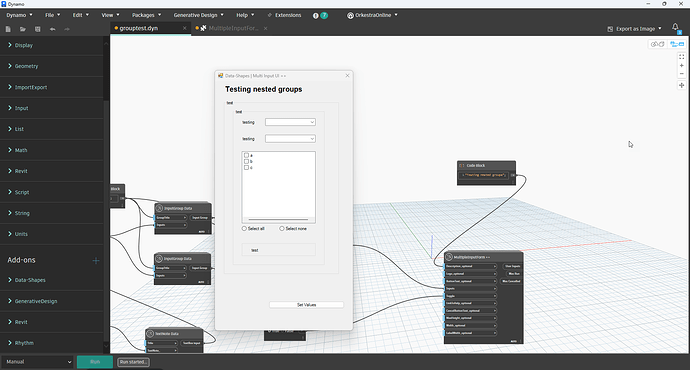Screen dimensions: 690x370
Task: Check the box for item a
Action: 246,155
